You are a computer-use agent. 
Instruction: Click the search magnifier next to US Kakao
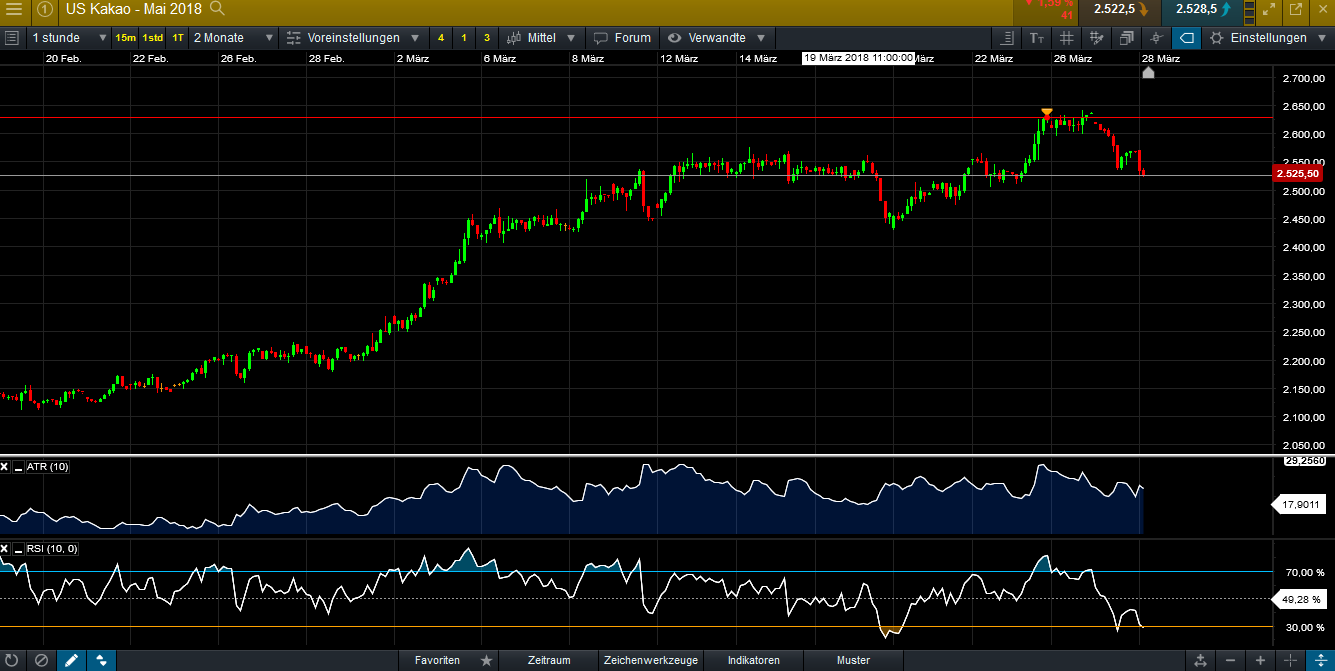[217, 9]
